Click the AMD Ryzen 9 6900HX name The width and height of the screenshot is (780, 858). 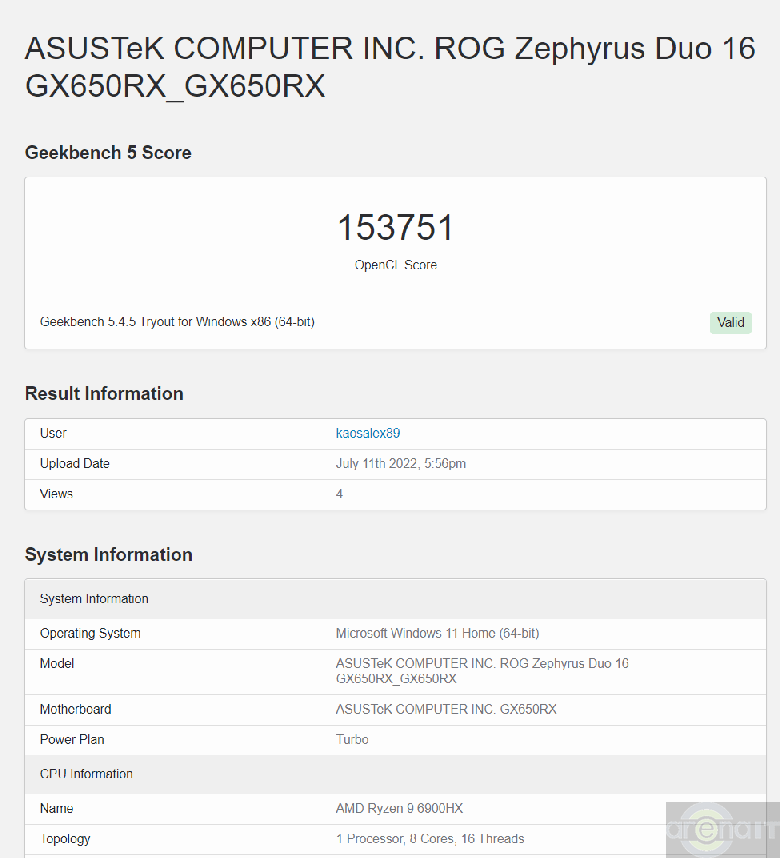(x=399, y=808)
